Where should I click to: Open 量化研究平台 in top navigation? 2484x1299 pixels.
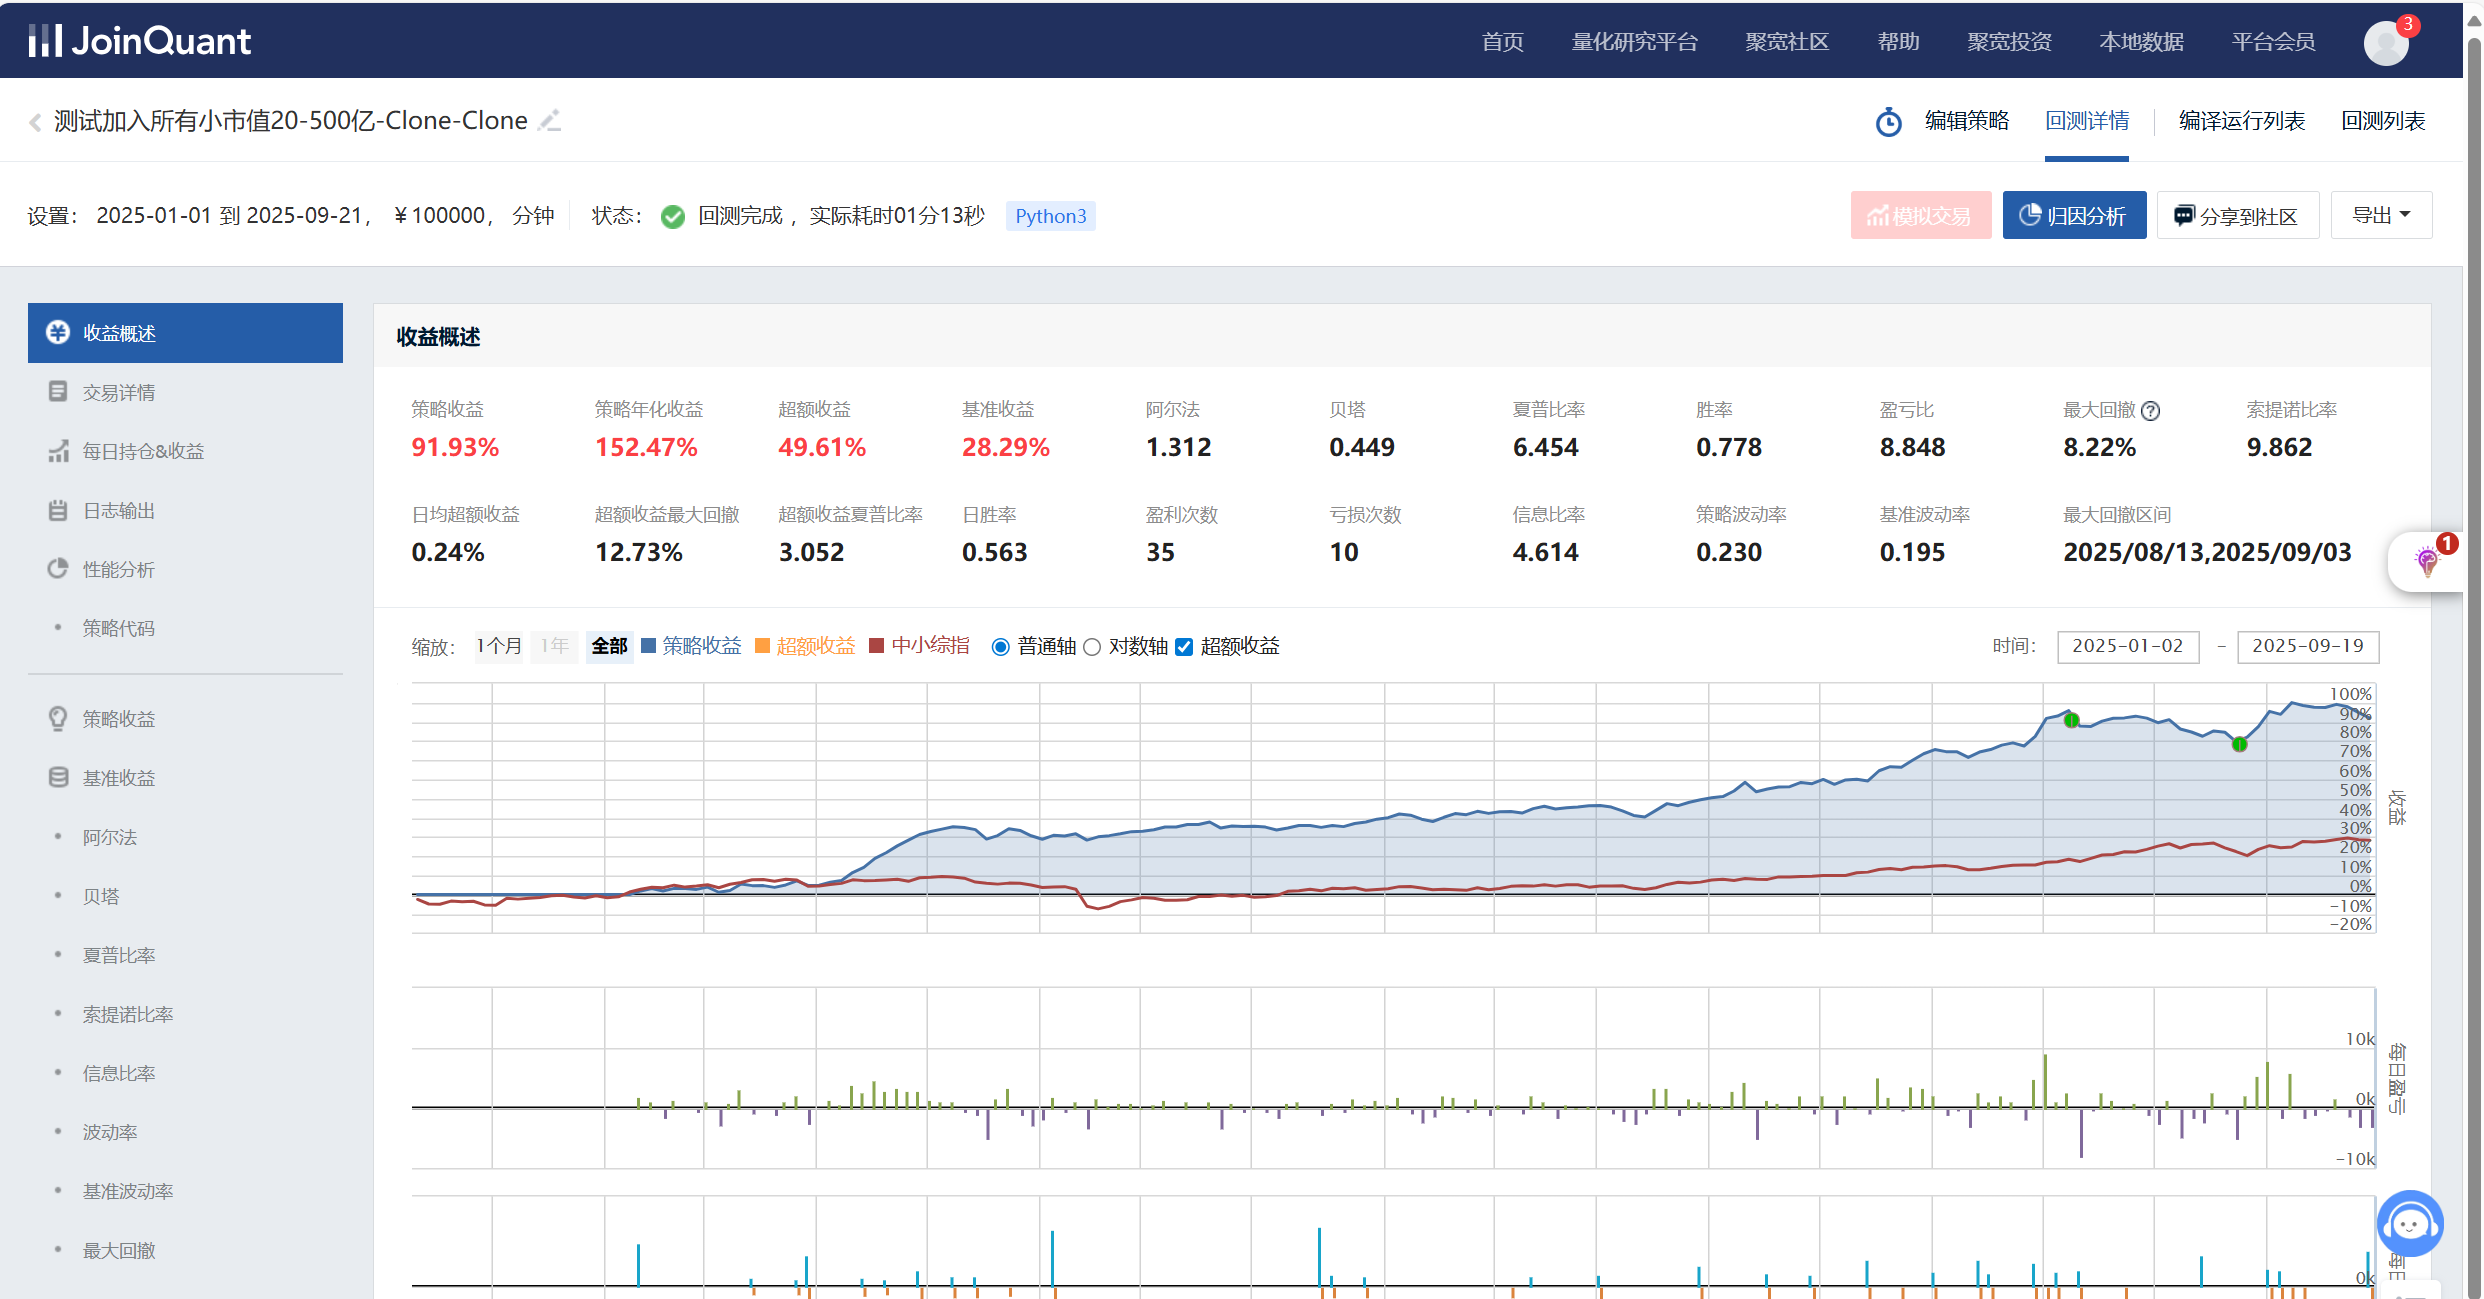[1634, 42]
